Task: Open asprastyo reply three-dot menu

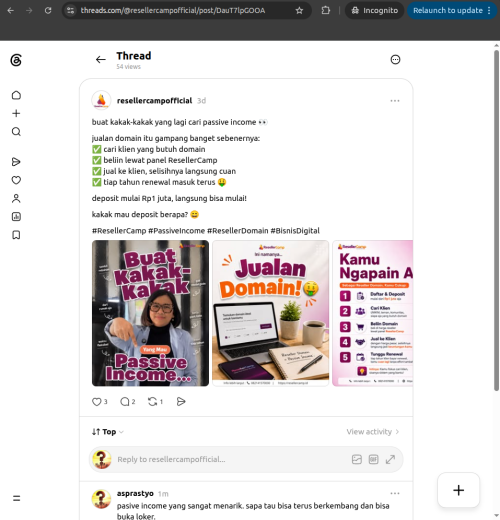Action: pos(395,493)
